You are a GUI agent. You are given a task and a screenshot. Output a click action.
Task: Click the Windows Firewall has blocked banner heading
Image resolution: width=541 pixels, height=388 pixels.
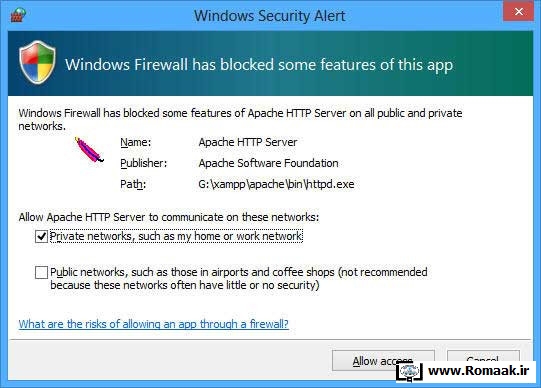point(259,65)
